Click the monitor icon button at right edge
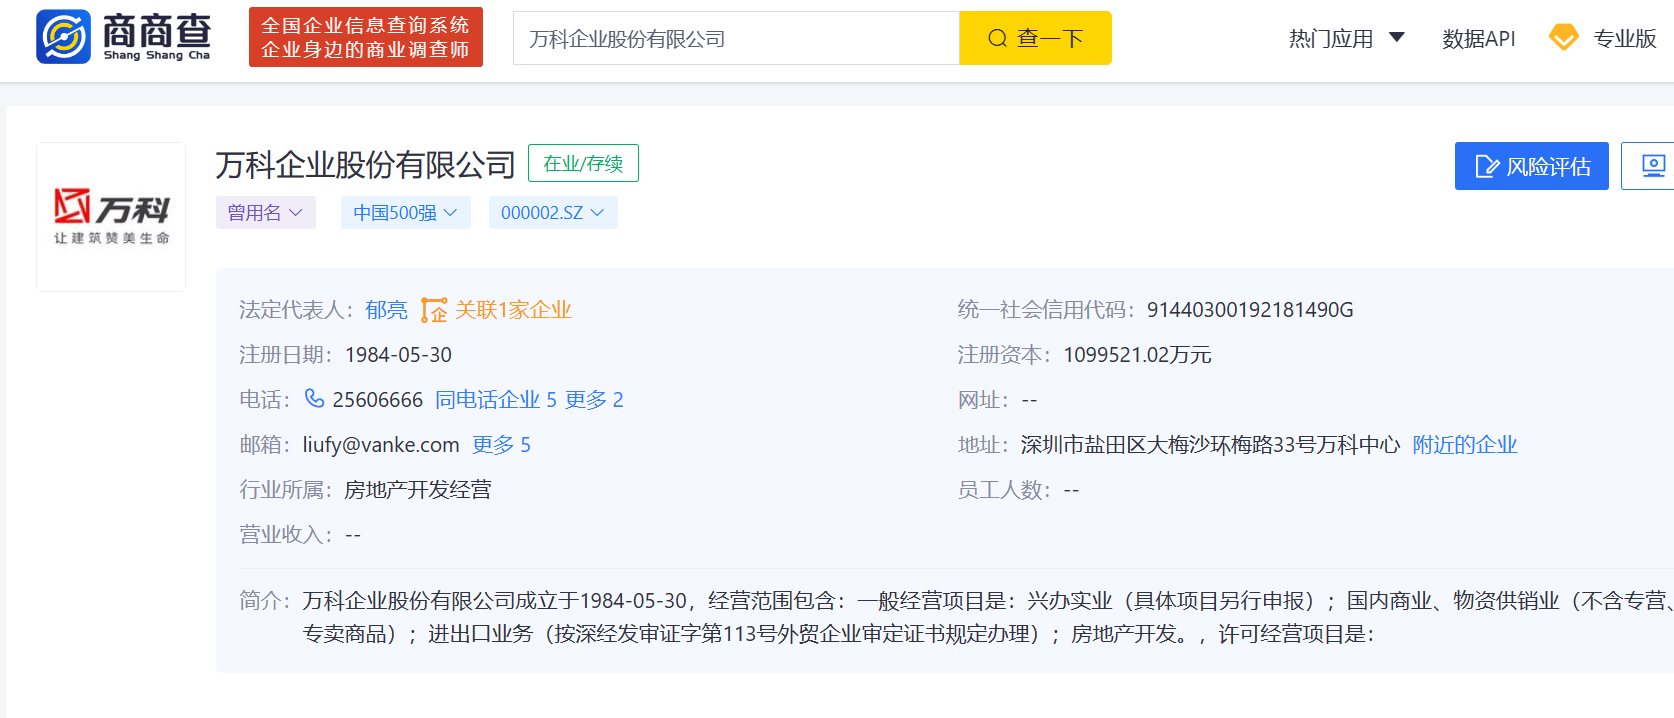Viewport: 1674px width, 718px height. (1653, 166)
